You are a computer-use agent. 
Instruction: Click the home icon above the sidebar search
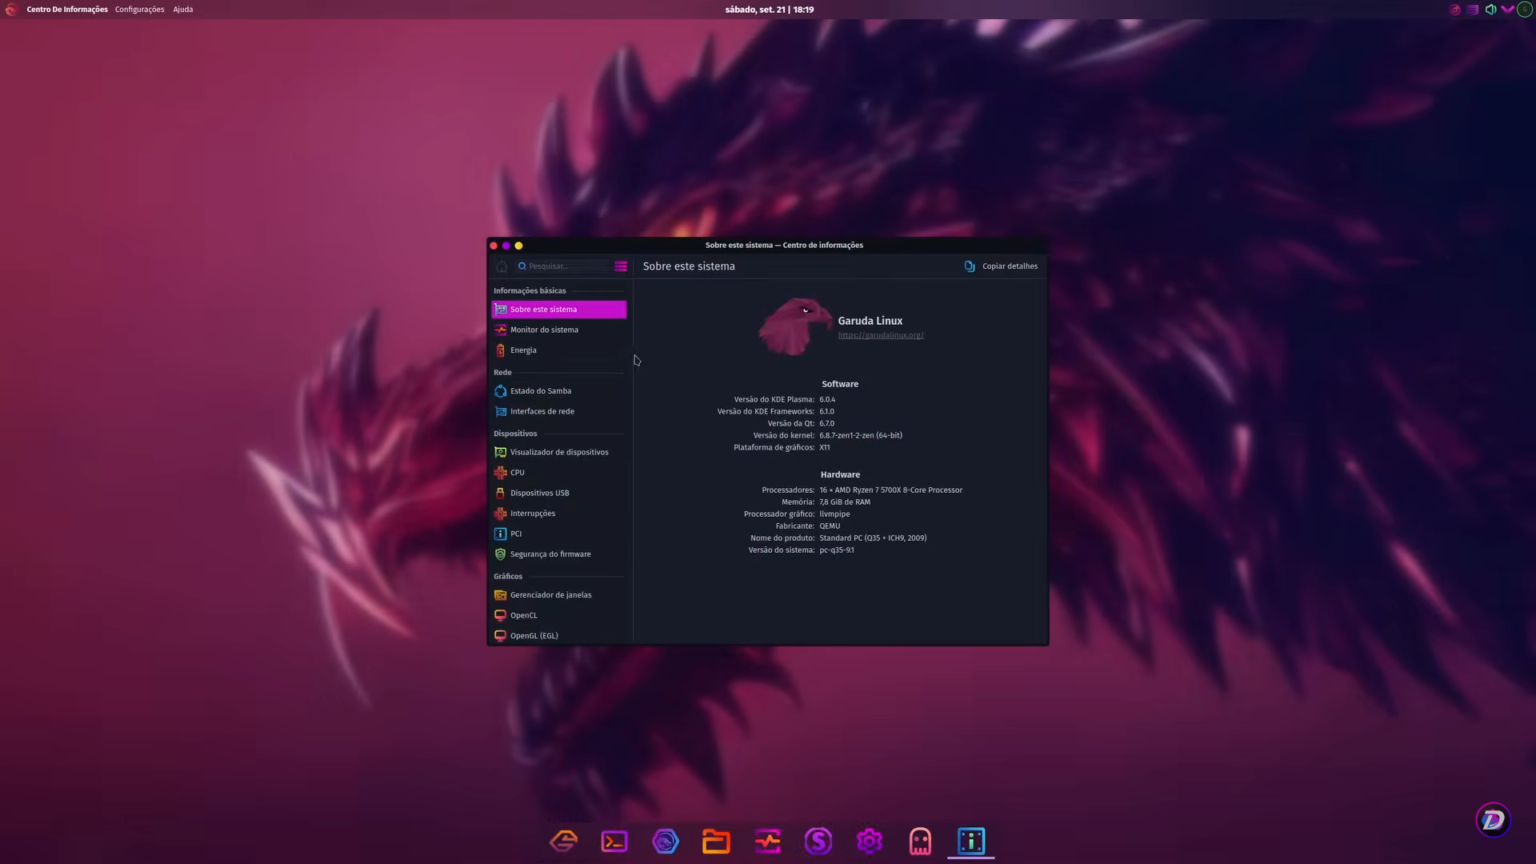coord(501,266)
